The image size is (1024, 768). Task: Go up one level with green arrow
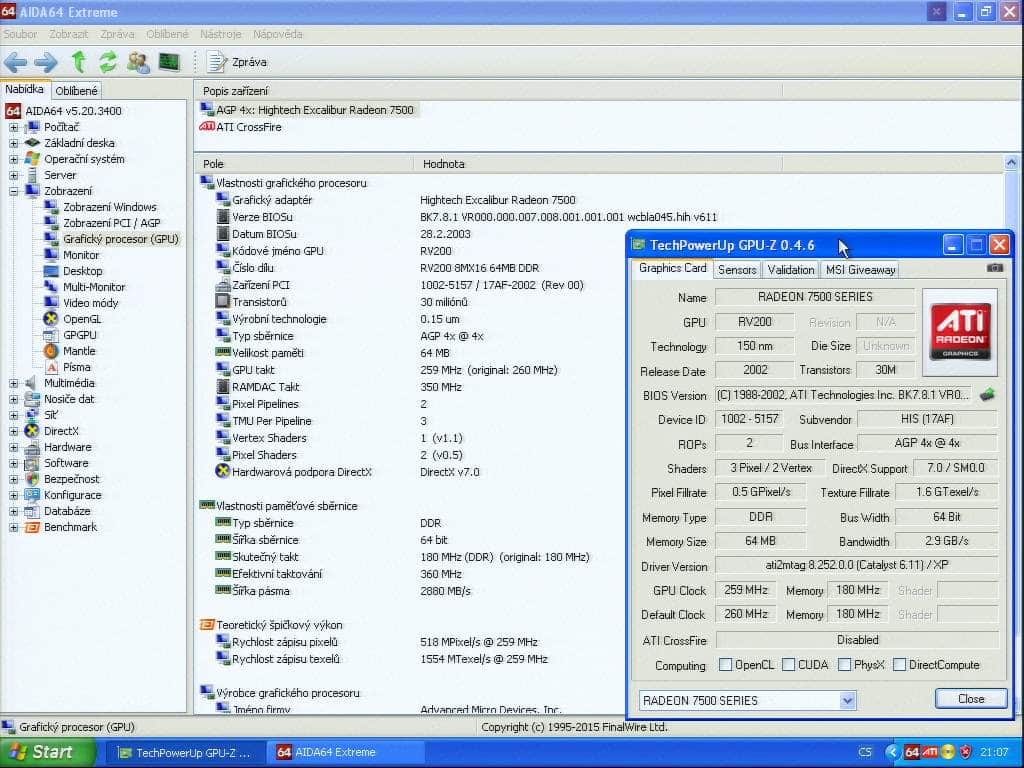coord(78,62)
